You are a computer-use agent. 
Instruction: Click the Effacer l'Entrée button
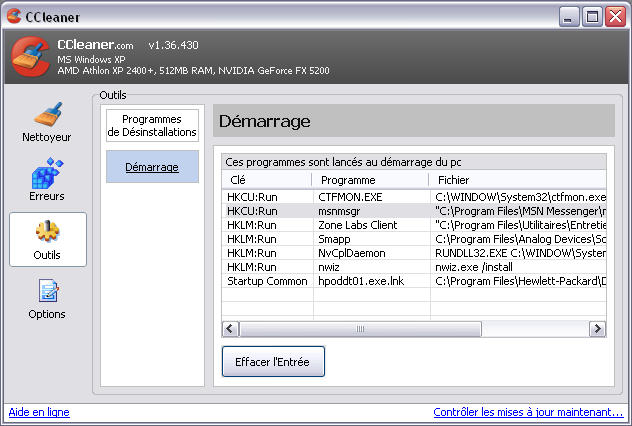click(273, 362)
